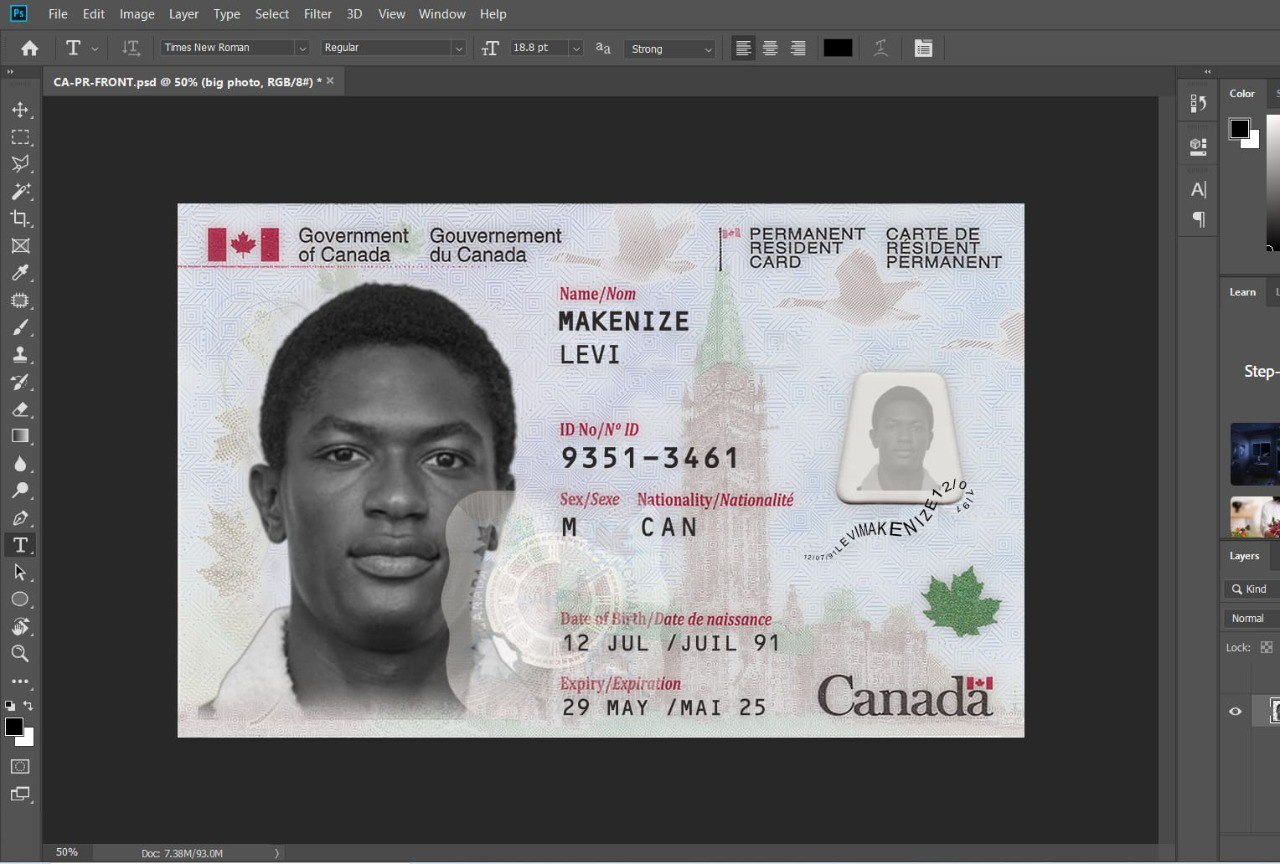Screen dimensions: 1280x864
Task: Open the Filter menu
Action: (317, 14)
